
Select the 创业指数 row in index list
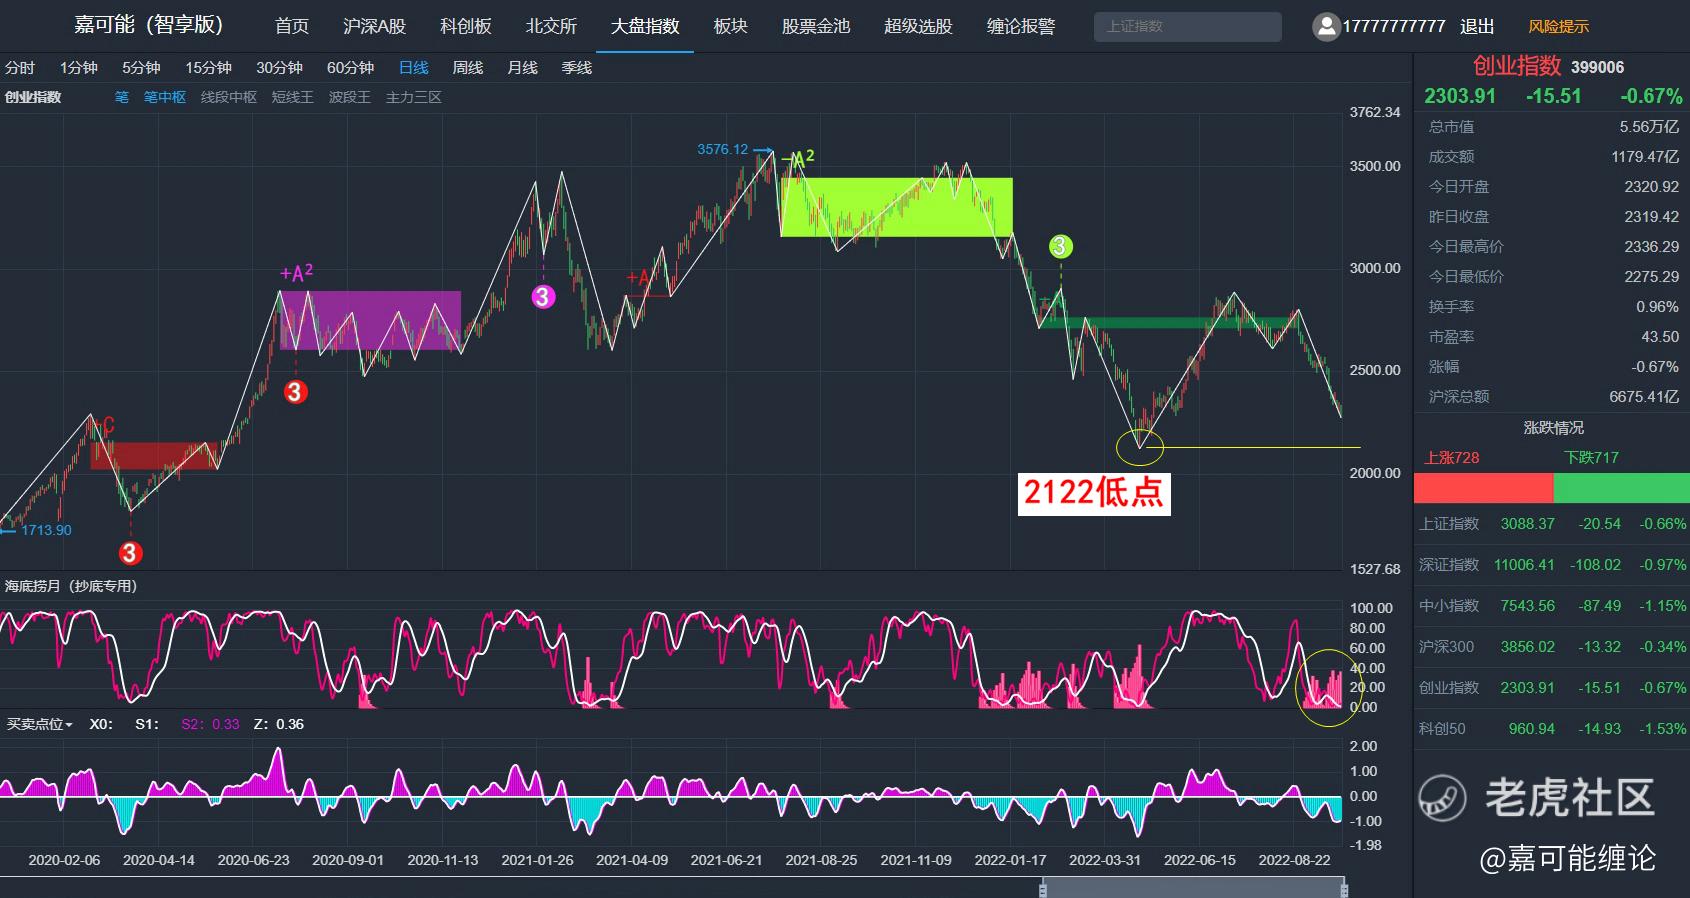click(x=1552, y=688)
